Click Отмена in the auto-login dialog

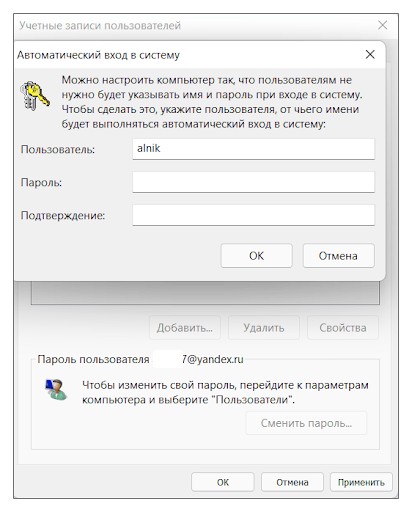click(x=338, y=256)
